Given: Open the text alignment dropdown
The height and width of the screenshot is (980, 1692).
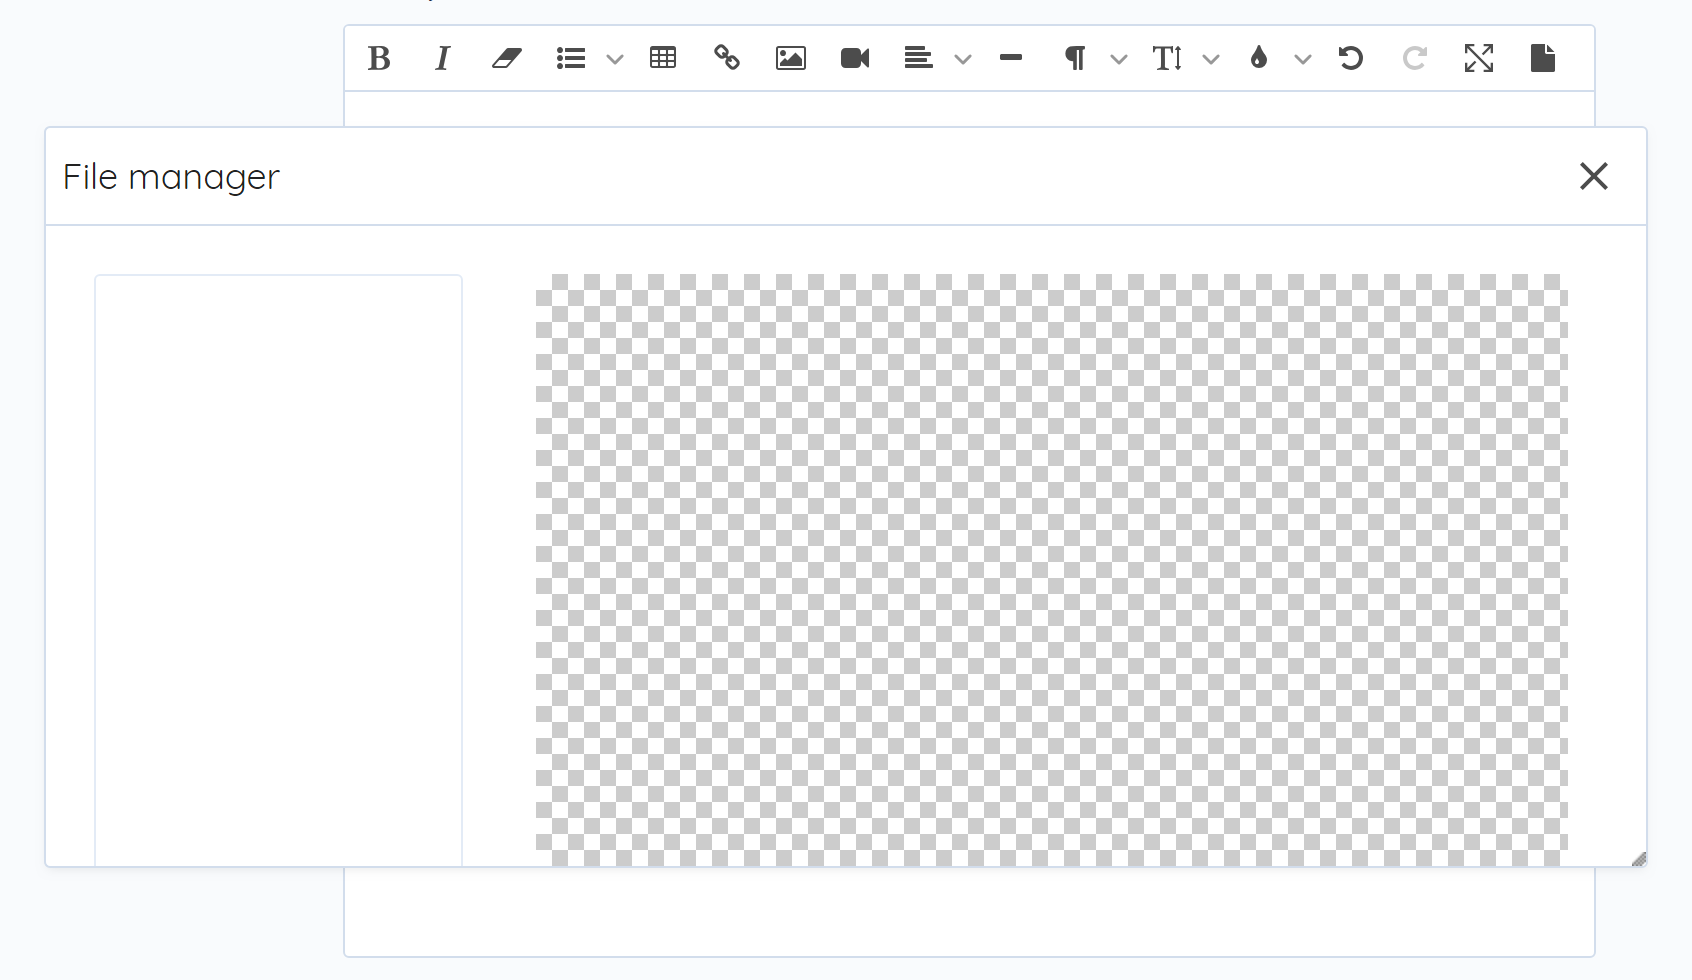Looking at the screenshot, I should (x=963, y=60).
